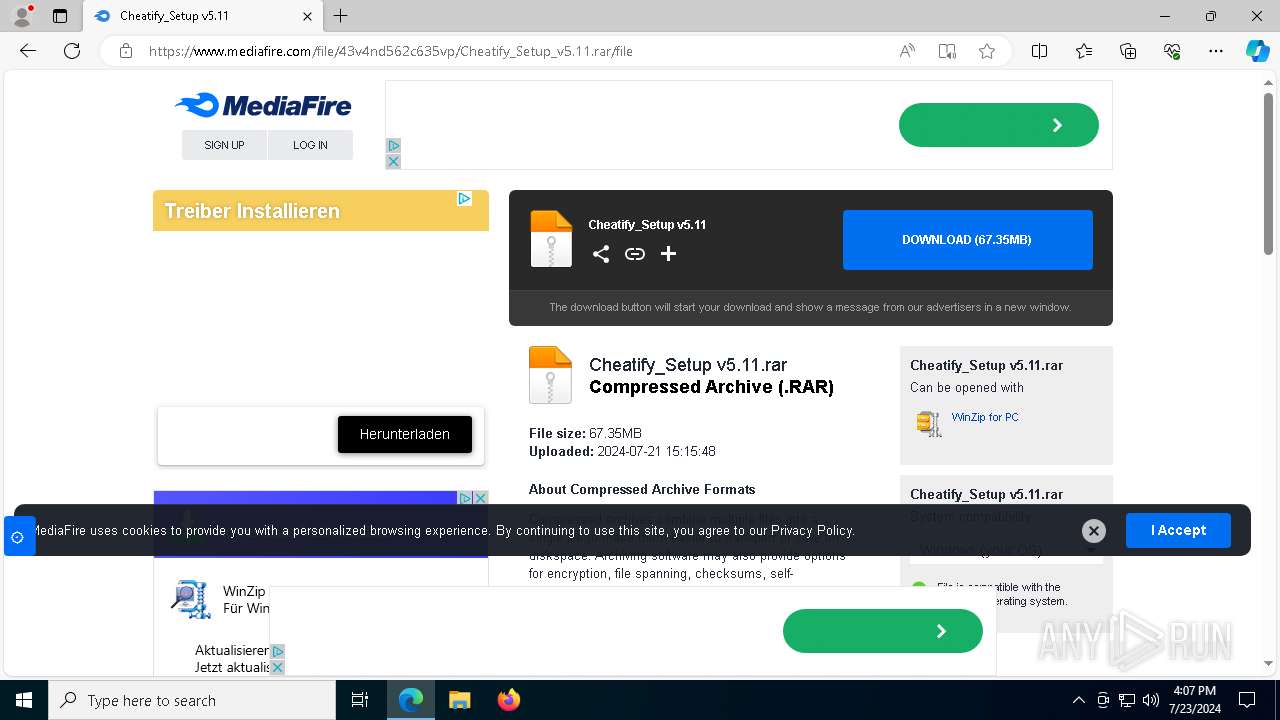The height and width of the screenshot is (720, 1280).
Task: Click the scrollbar down arrow
Action: [1268, 663]
